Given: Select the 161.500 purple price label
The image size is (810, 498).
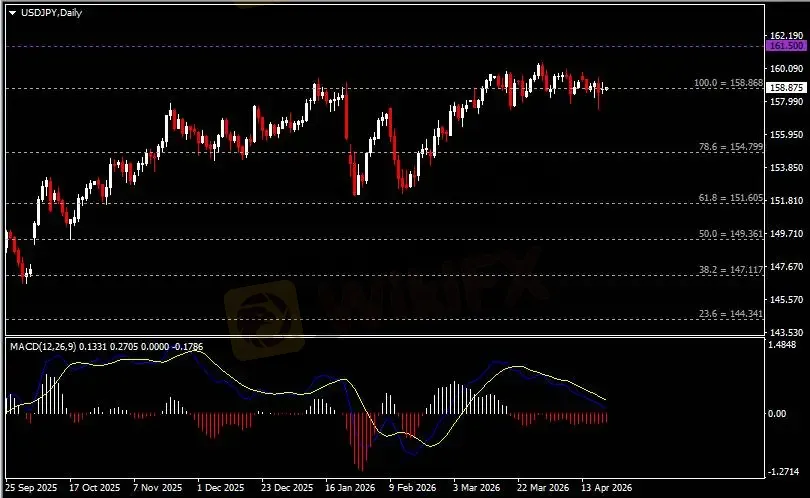Looking at the screenshot, I should pos(786,46).
